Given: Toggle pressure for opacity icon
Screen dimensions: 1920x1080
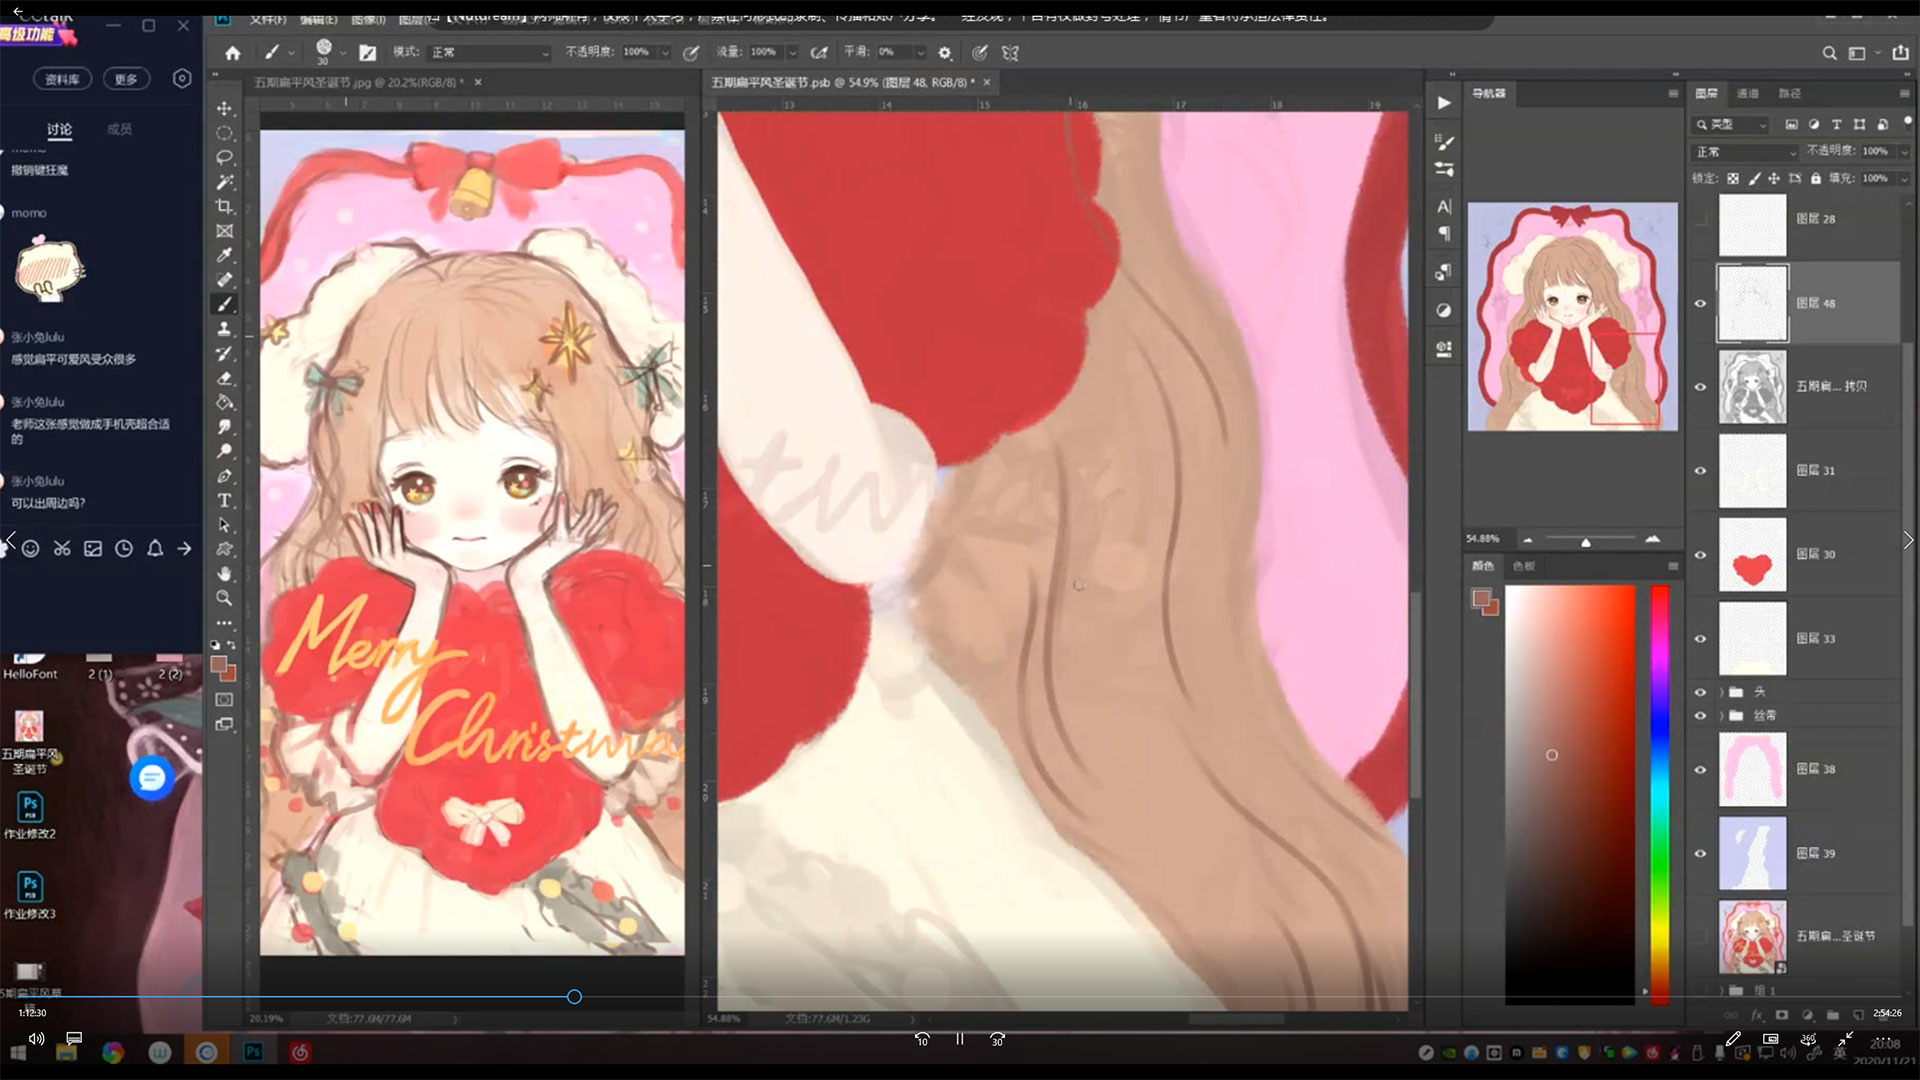Looking at the screenshot, I should click(691, 53).
